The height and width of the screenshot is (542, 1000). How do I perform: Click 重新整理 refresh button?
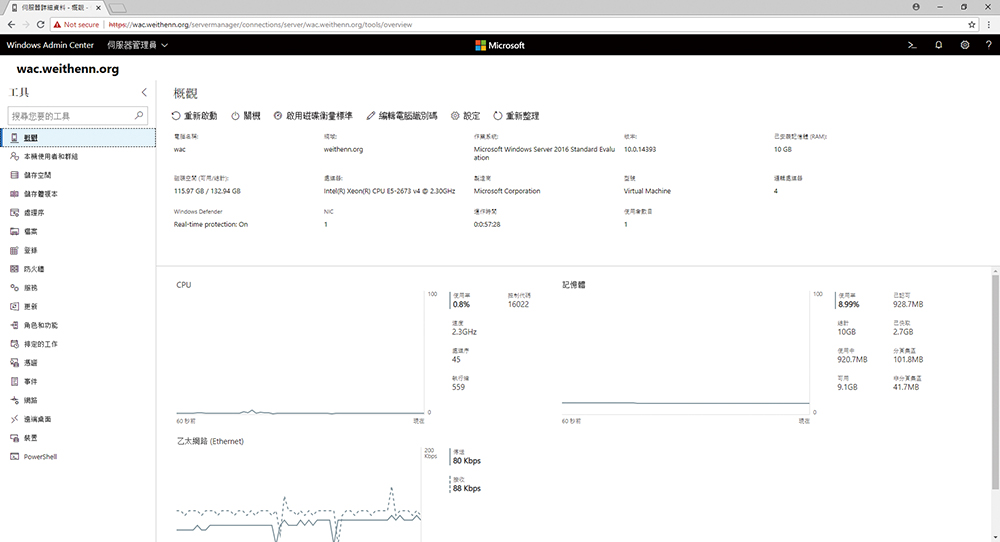(x=517, y=116)
